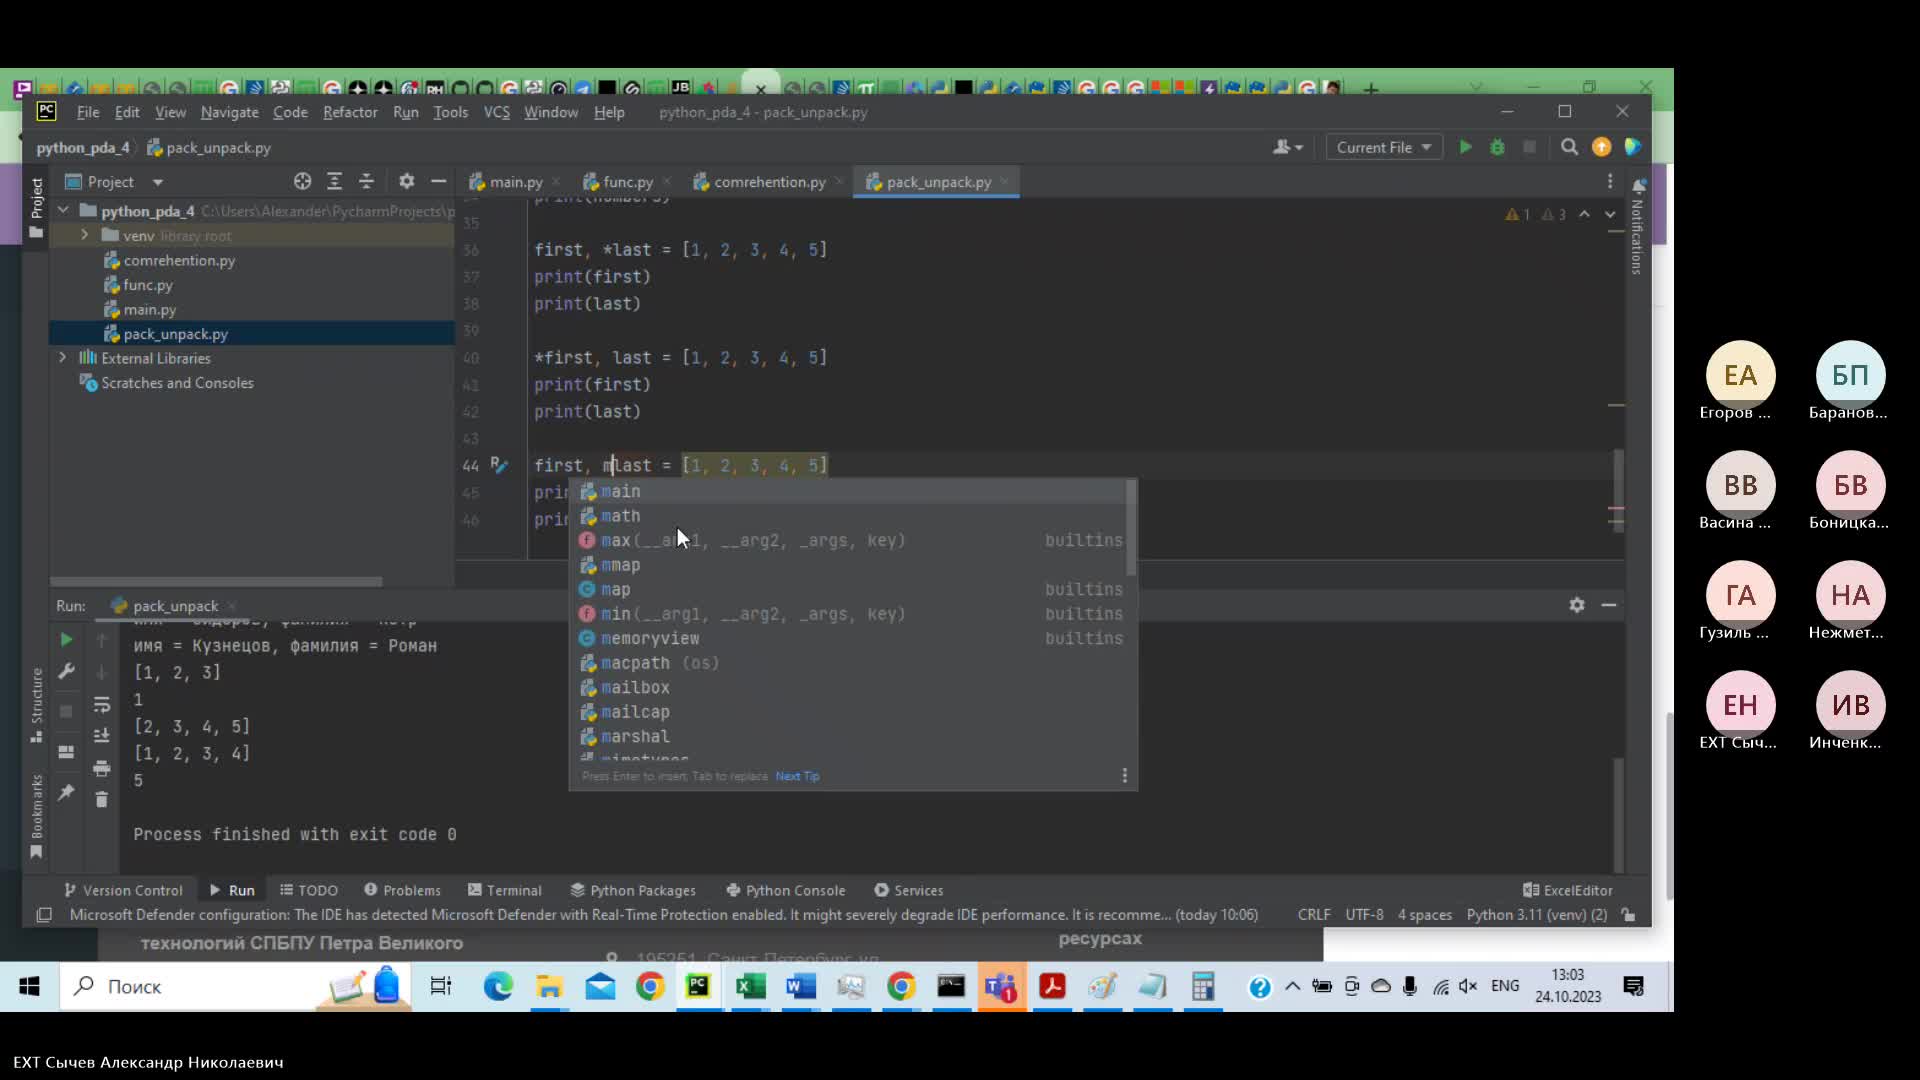This screenshot has height=1080, width=1920.
Task: Open Search Everywhere magnifier icon
Action: [x=1569, y=147]
